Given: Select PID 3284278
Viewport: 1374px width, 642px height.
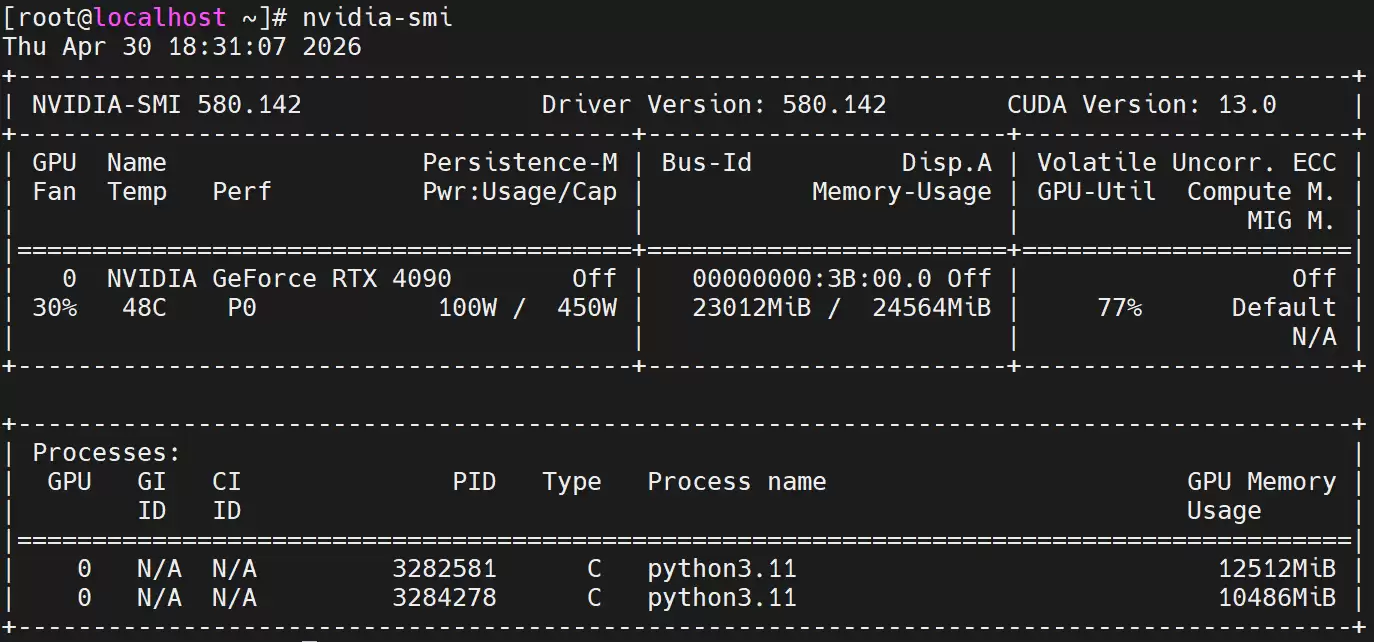Looking at the screenshot, I should 444,598.
